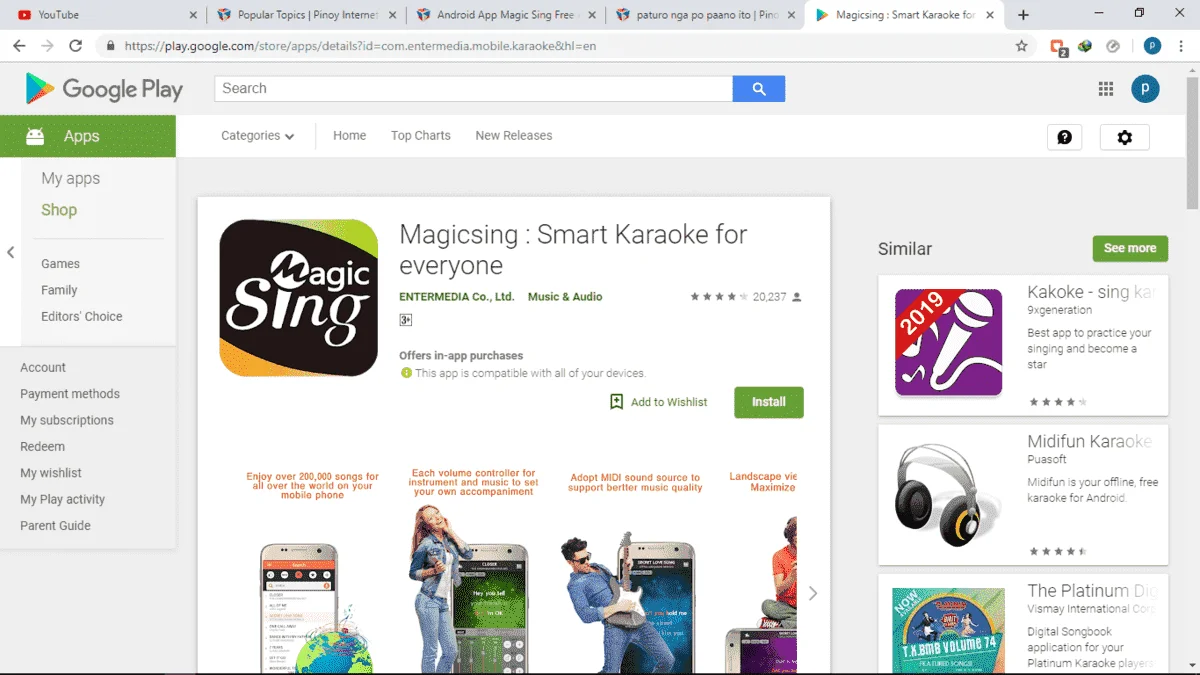Image resolution: width=1200 pixels, height=675 pixels.
Task: Switch to the Android App Magic Sing tab
Action: tap(508, 15)
